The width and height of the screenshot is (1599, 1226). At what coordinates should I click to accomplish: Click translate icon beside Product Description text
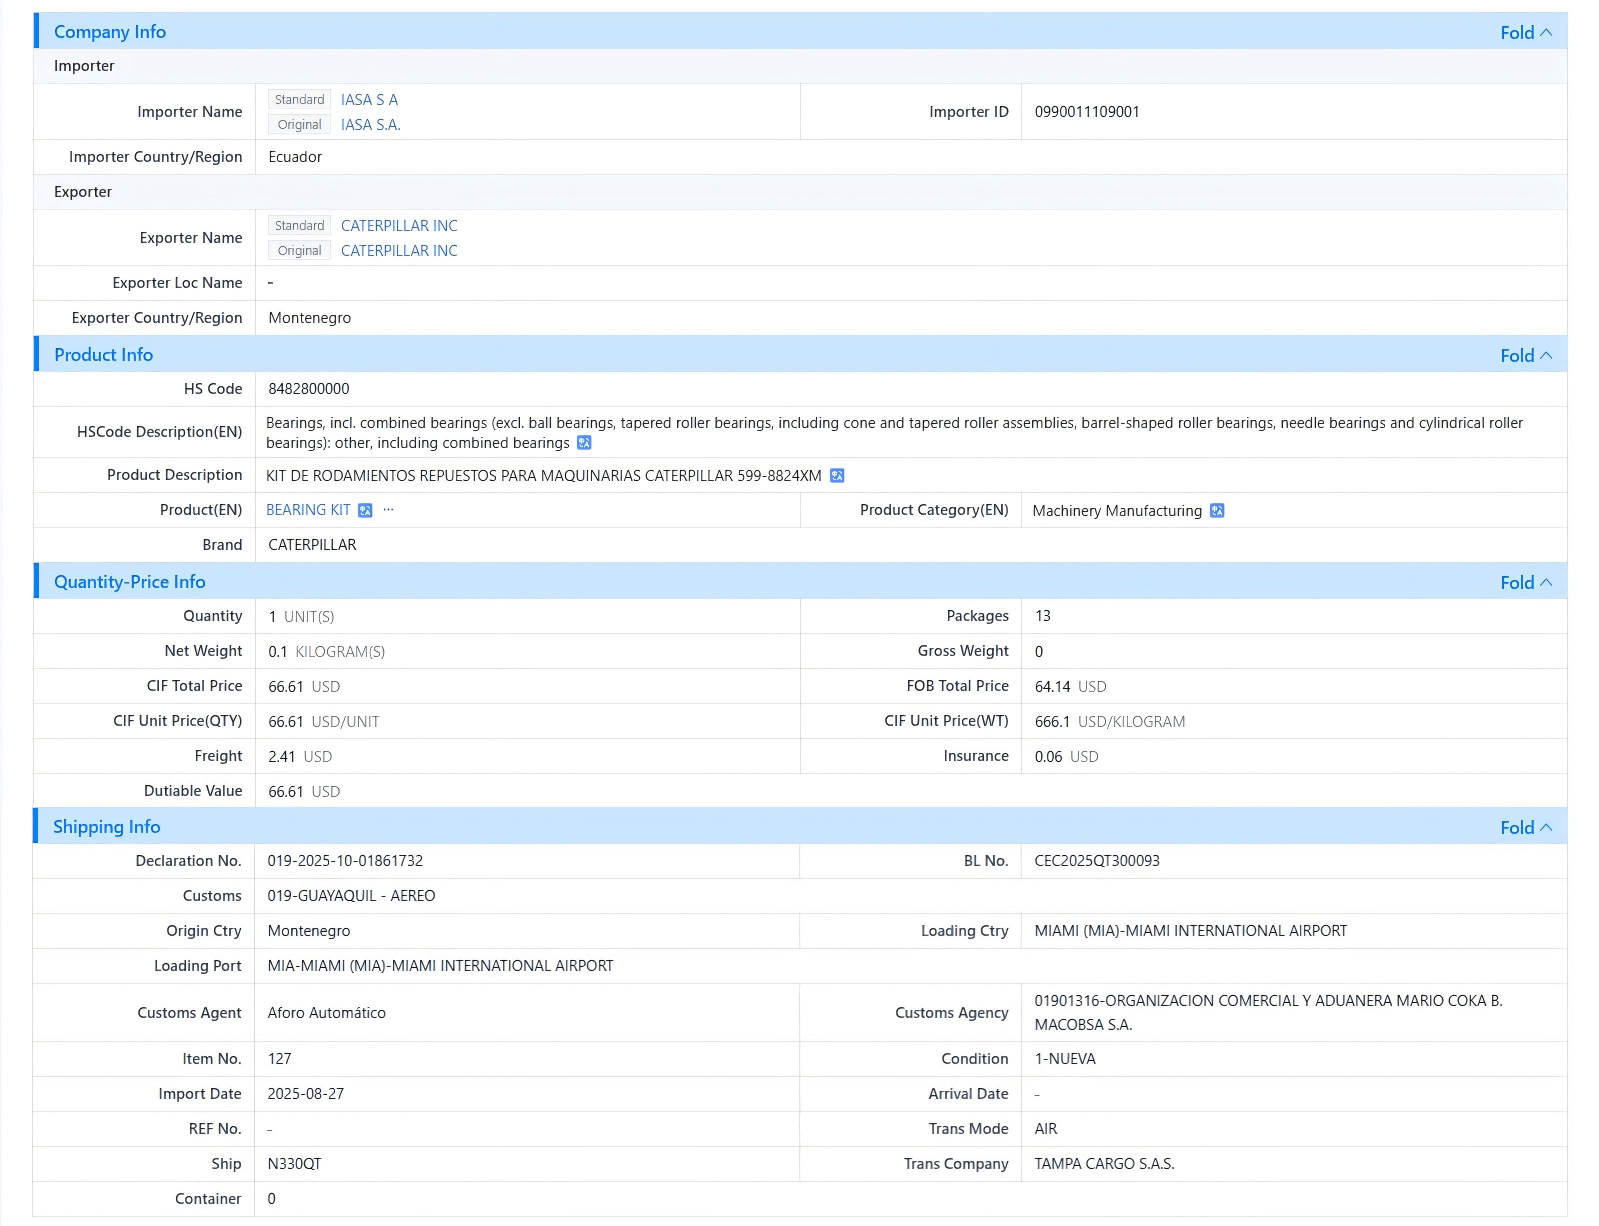pyautogui.click(x=837, y=476)
